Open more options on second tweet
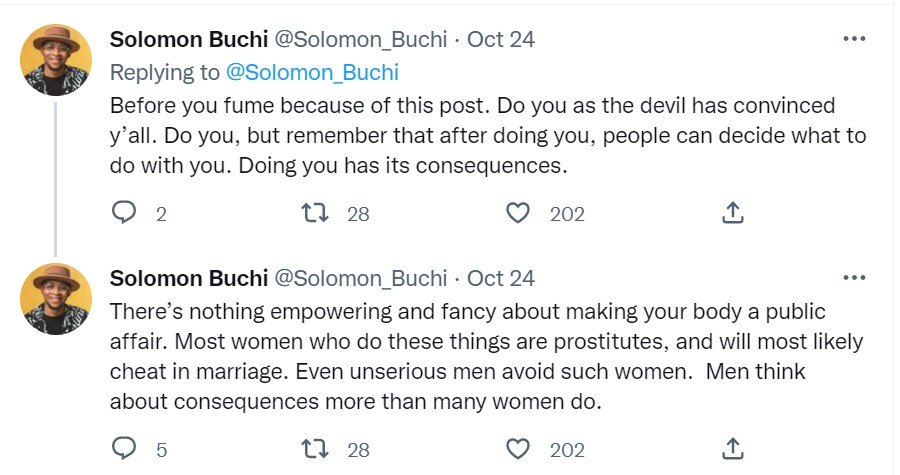 (854, 277)
